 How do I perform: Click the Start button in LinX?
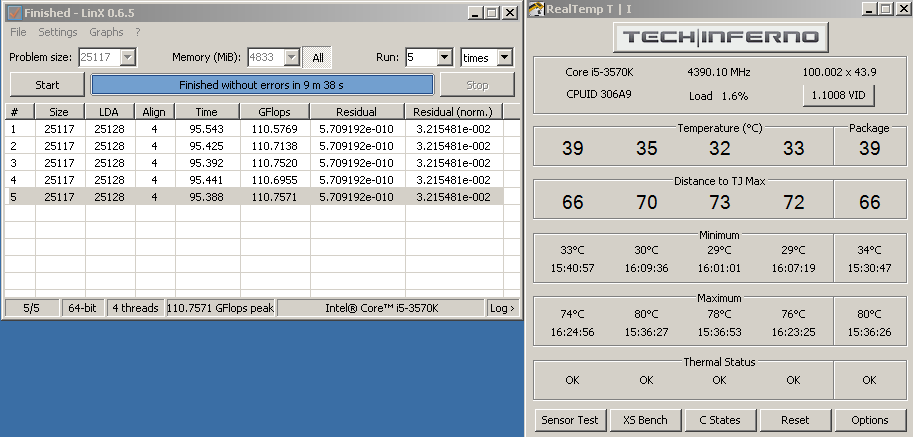coord(47,85)
